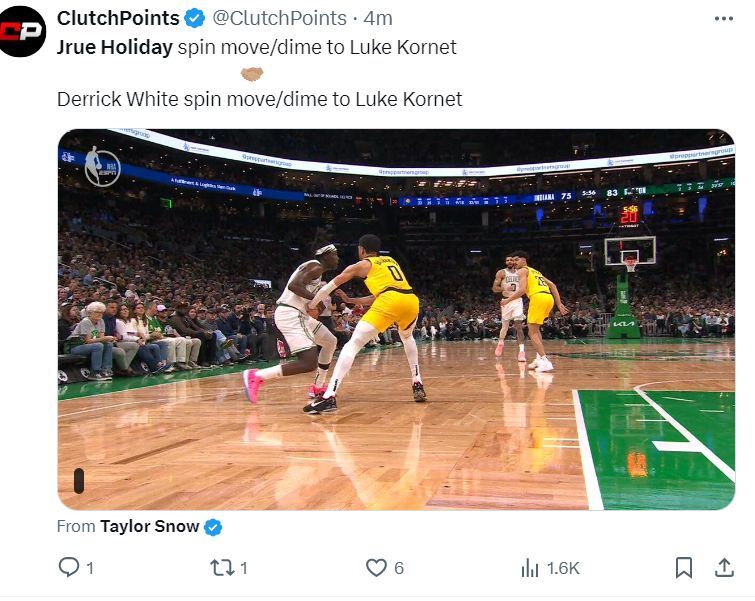Click the share upload arrow icon
This screenshot has height=601, width=755.
pyautogui.click(x=724, y=568)
